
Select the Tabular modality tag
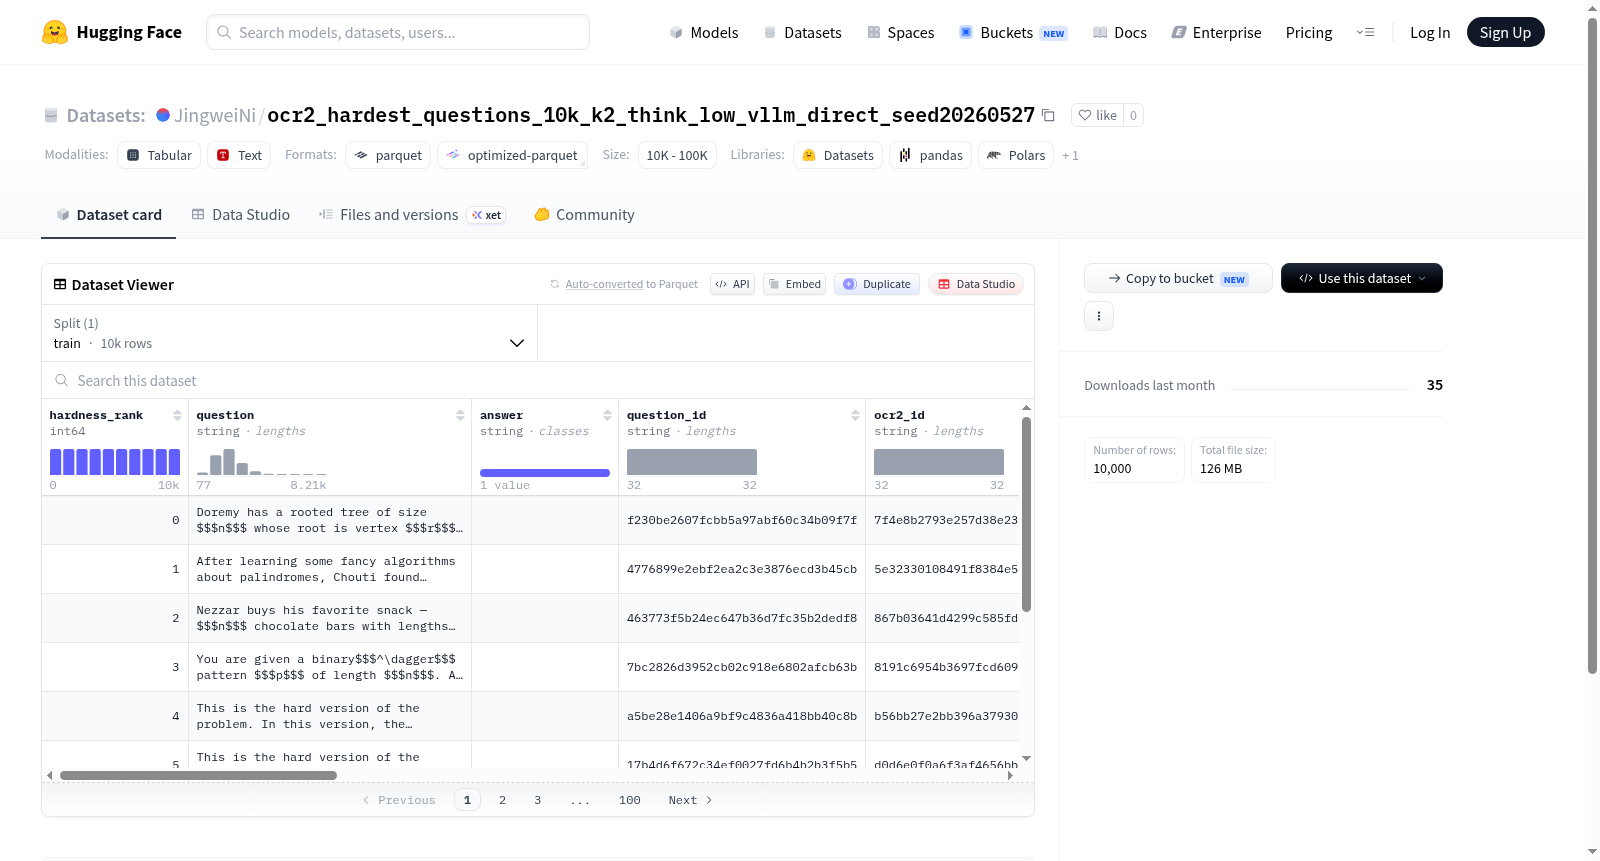pos(159,155)
